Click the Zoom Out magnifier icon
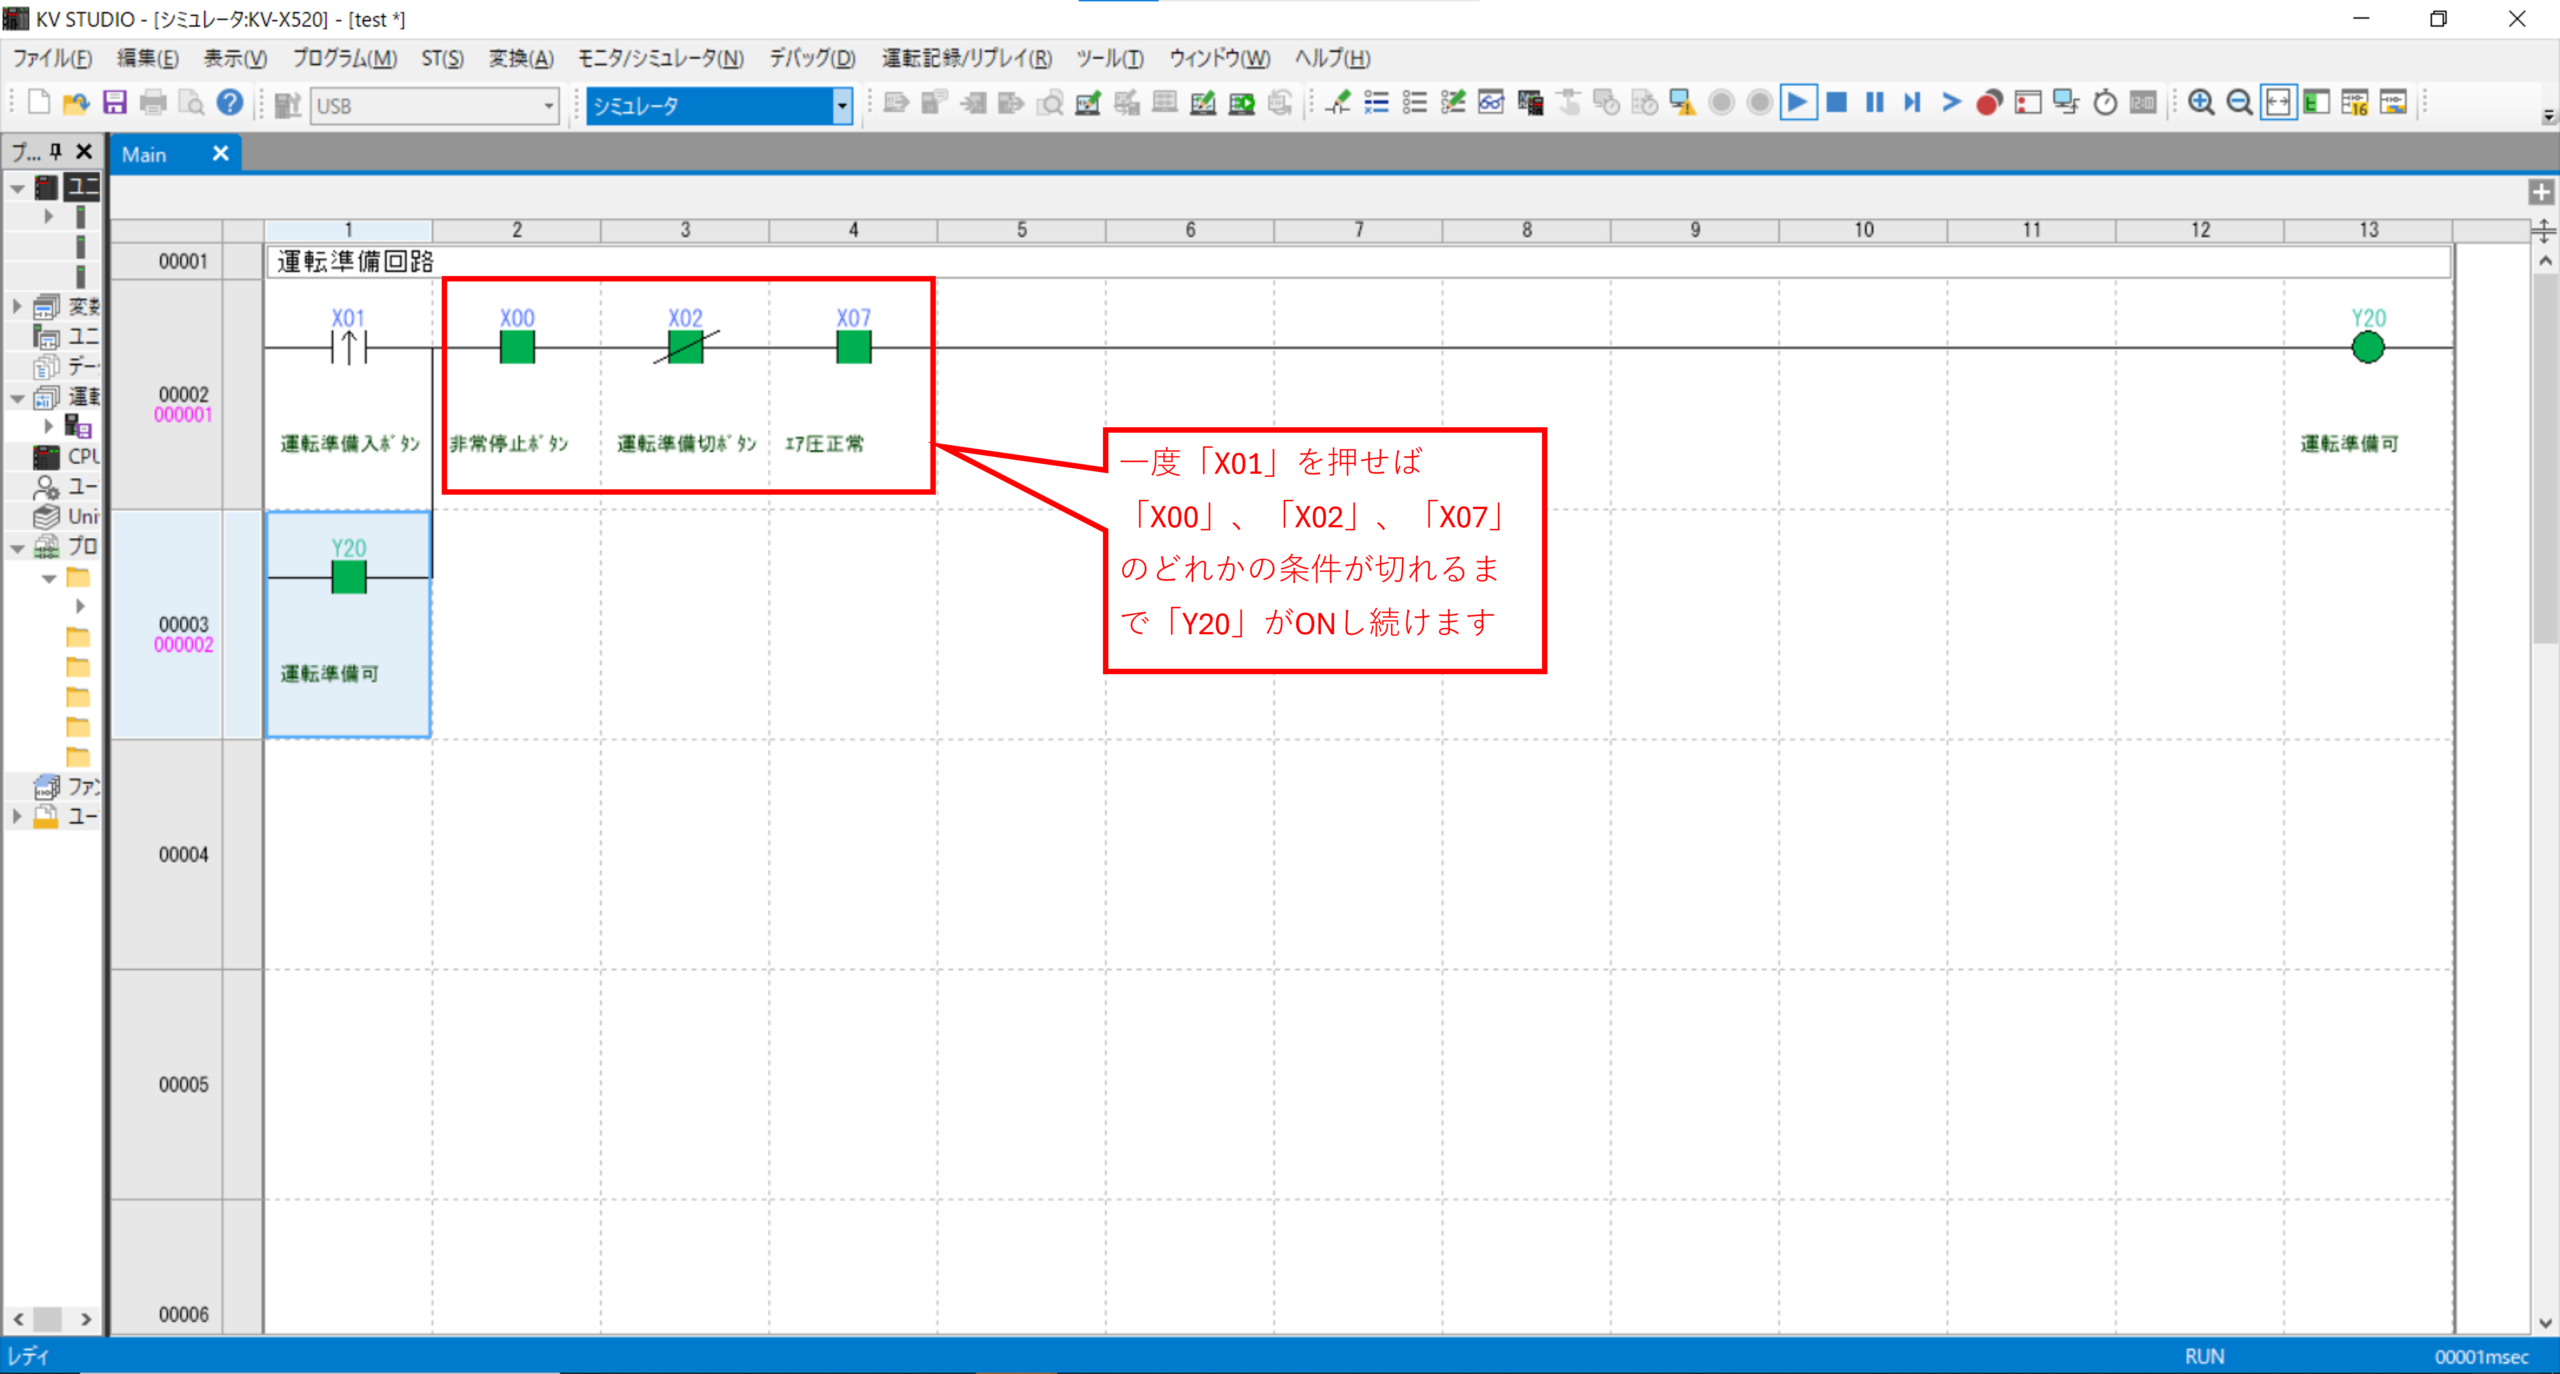Screen dimensions: 2560x1374 click(2239, 103)
